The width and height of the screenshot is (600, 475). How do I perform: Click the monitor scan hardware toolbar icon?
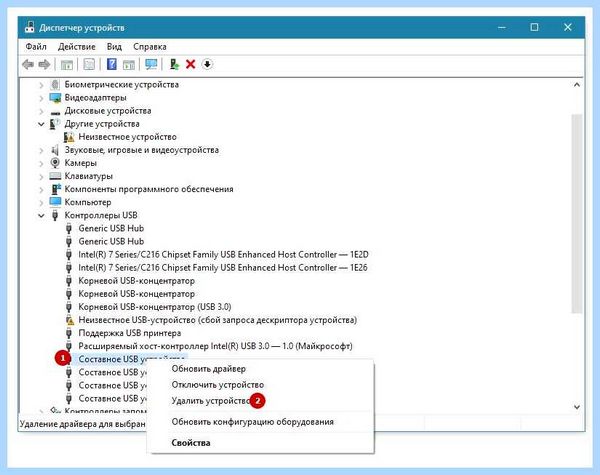click(x=151, y=64)
